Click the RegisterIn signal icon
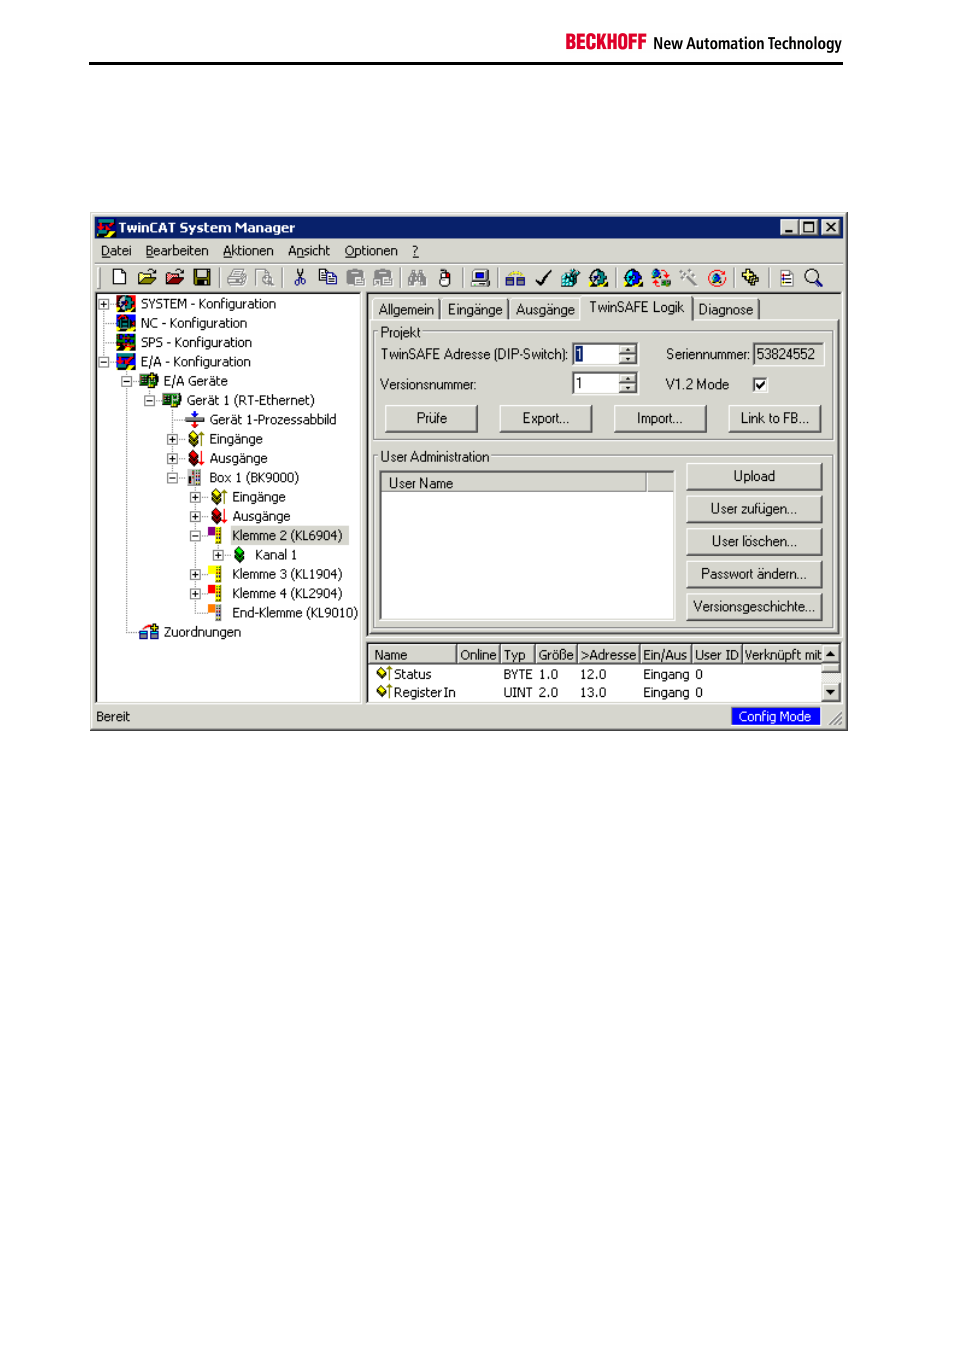 click(383, 692)
